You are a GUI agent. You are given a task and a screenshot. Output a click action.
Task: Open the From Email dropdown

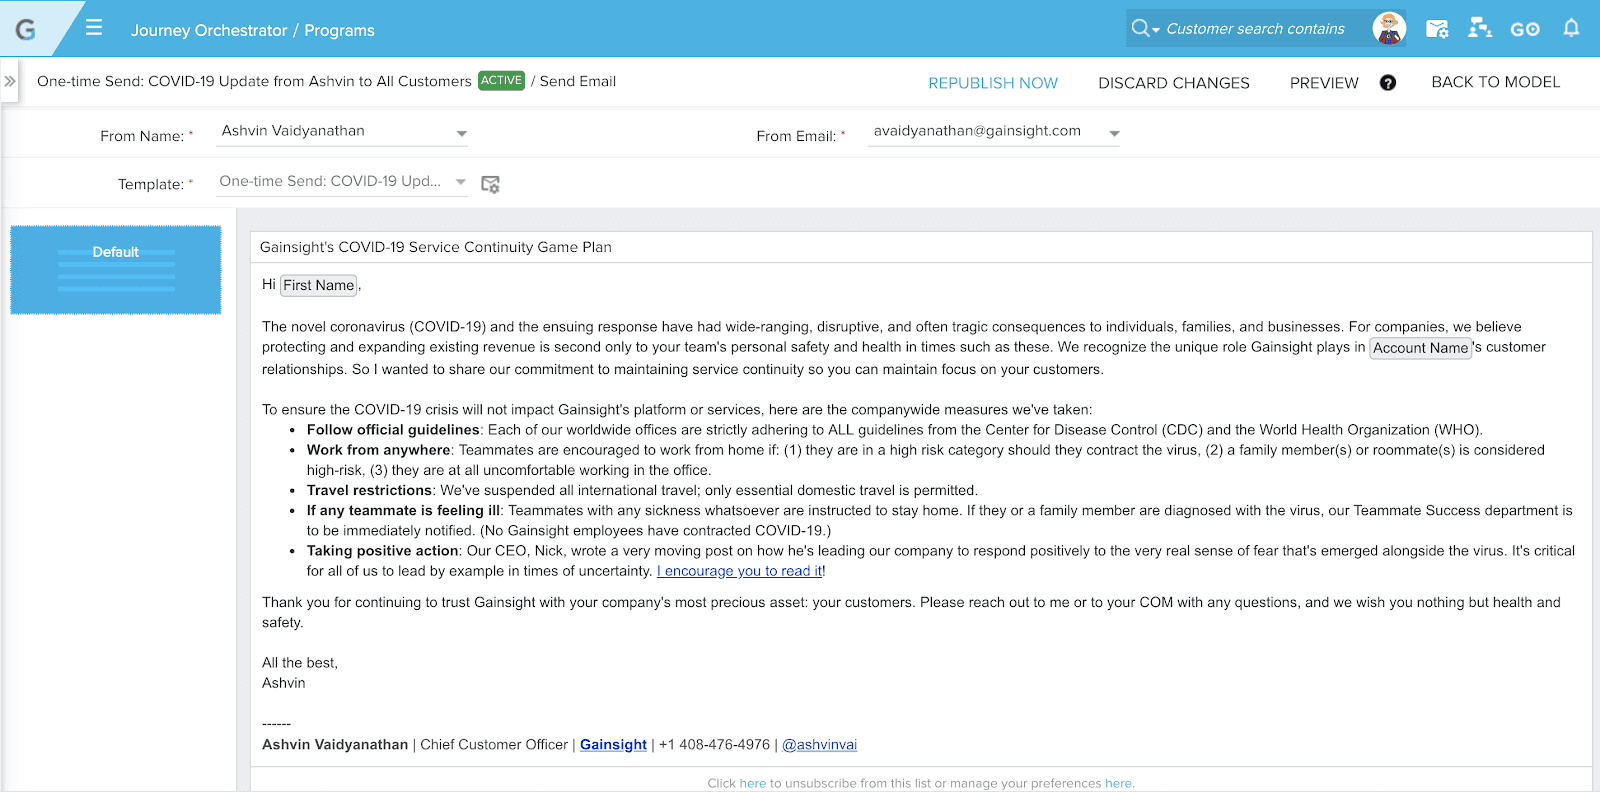[x=1114, y=133]
